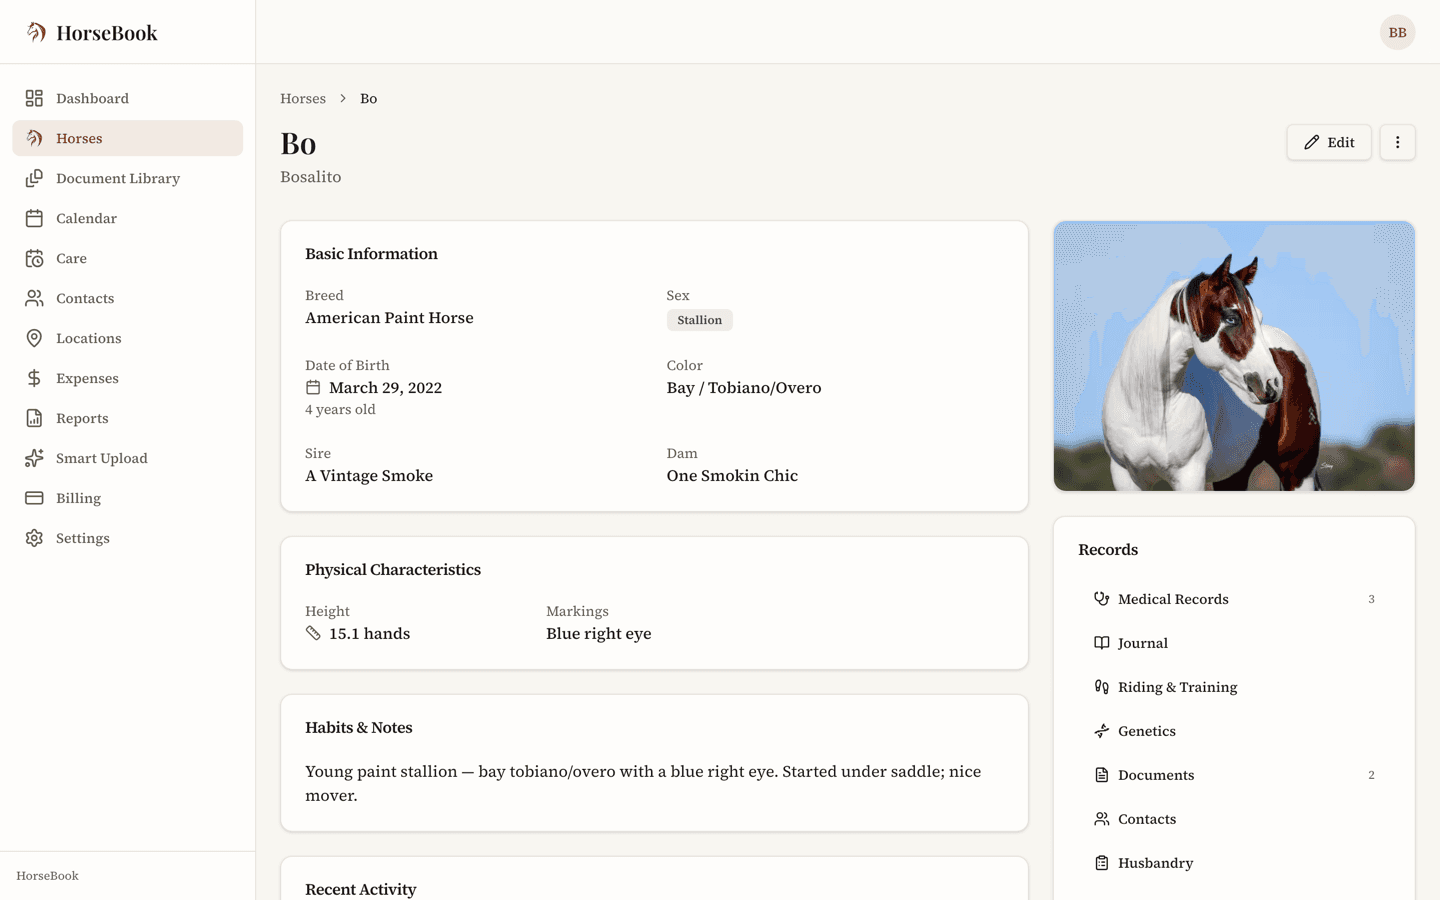Open Documents in the Records panel
Image resolution: width=1440 pixels, height=900 pixels.
pyautogui.click(x=1234, y=775)
